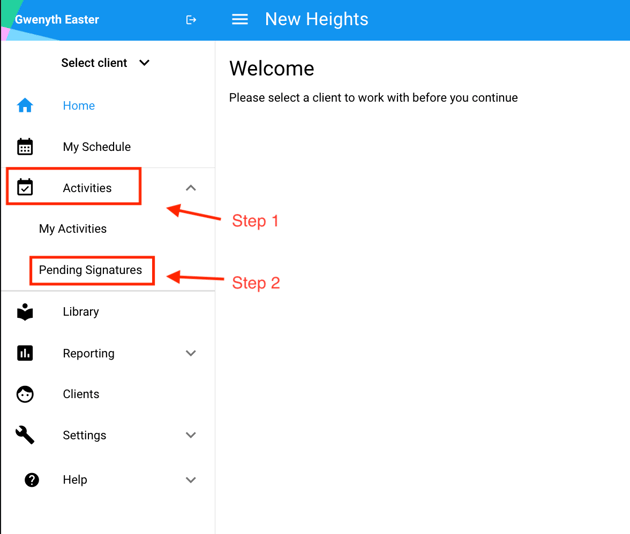Click the Reporting bar chart icon
The width and height of the screenshot is (630, 534).
point(25,353)
